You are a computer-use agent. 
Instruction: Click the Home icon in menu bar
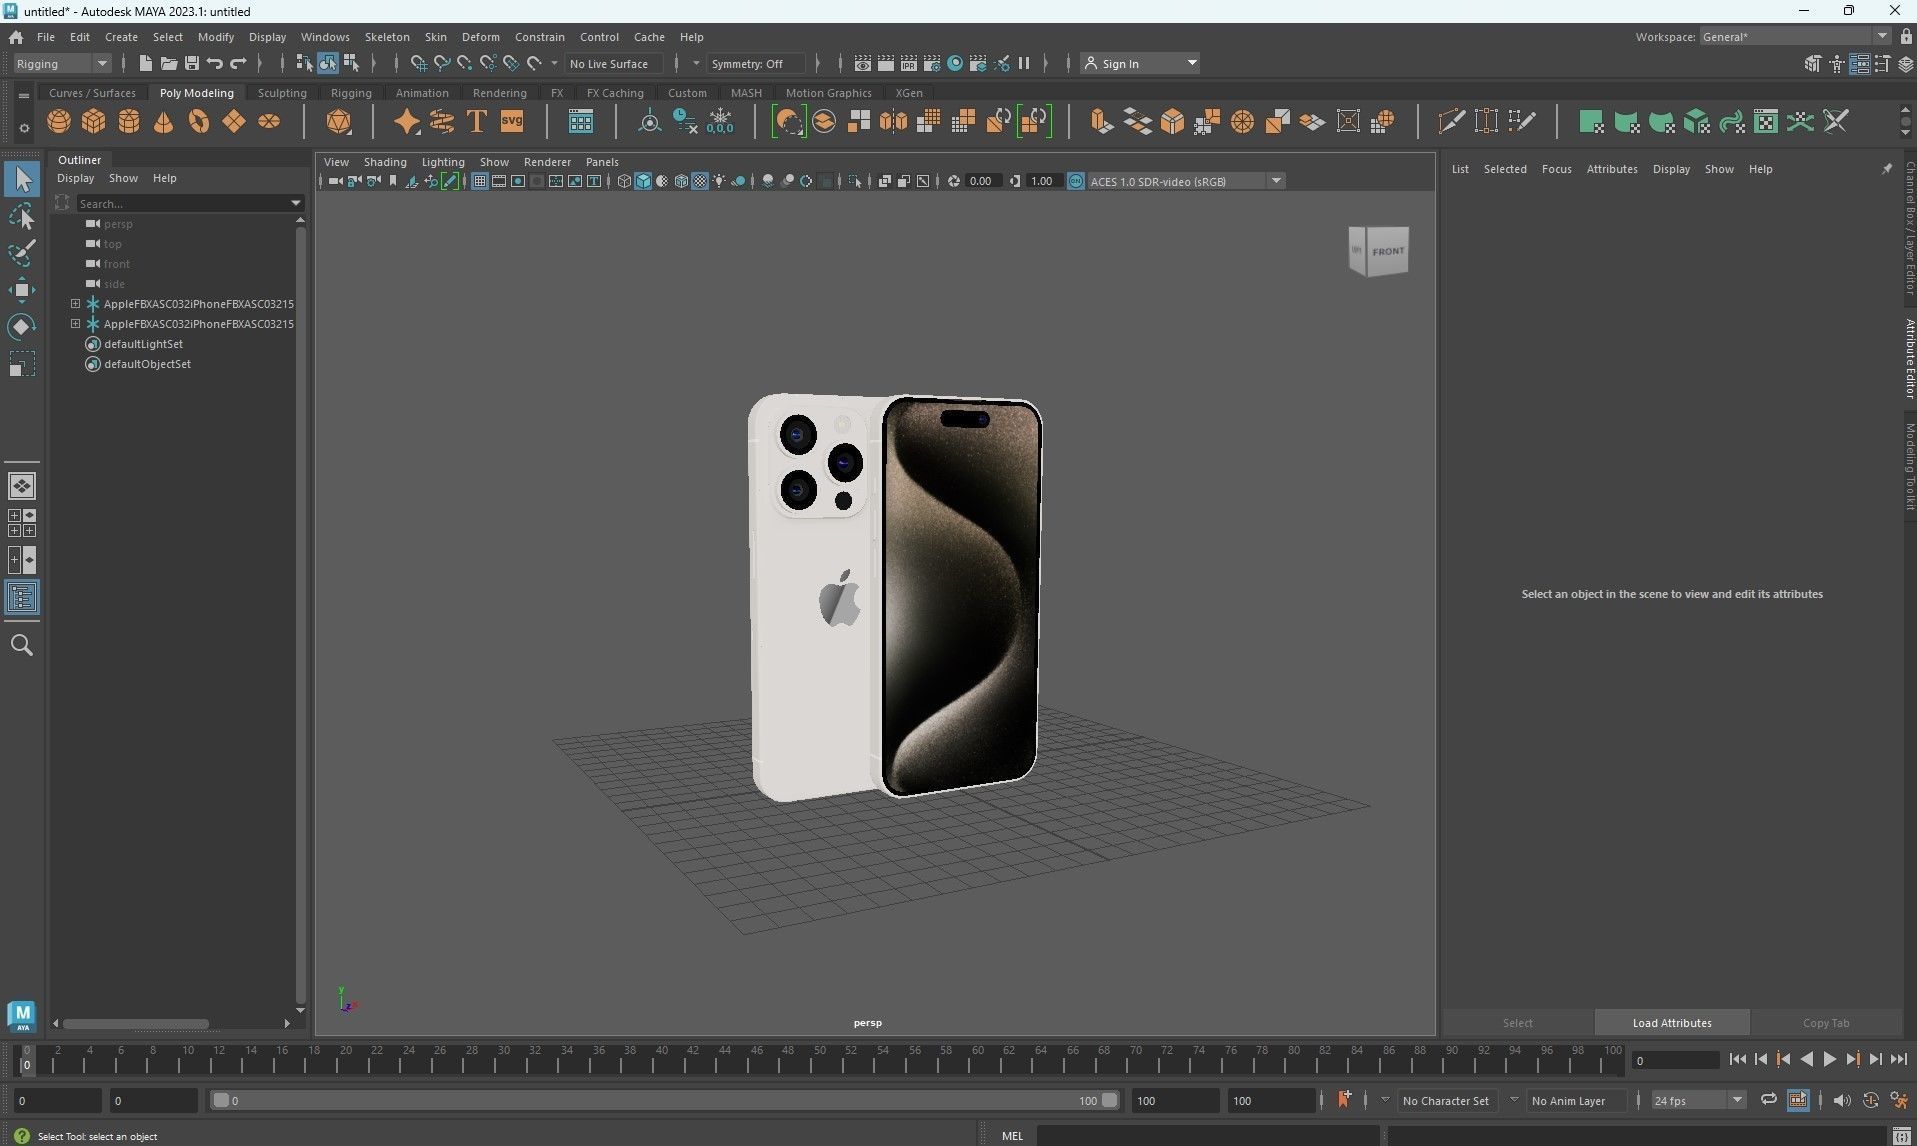coord(16,37)
